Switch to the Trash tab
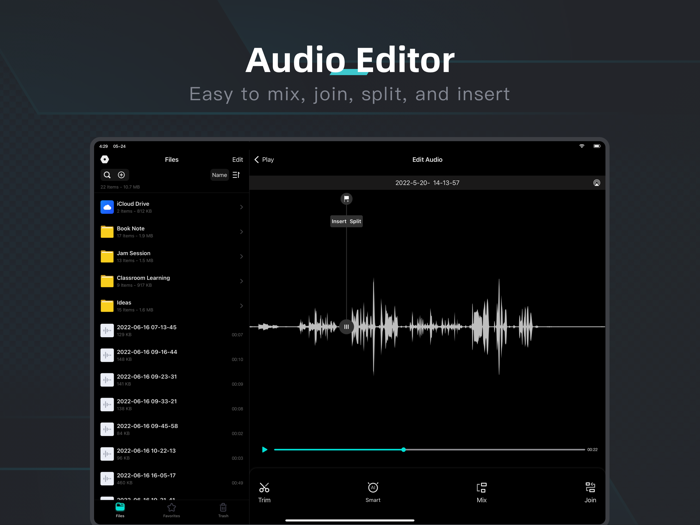The width and height of the screenshot is (700, 525). point(223,510)
